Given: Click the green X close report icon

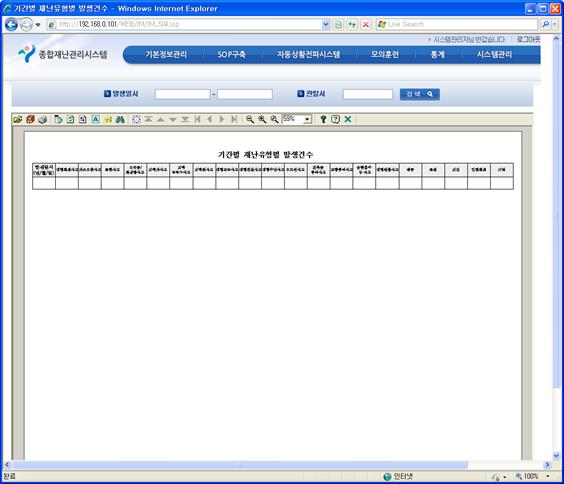Looking at the screenshot, I should pyautogui.click(x=347, y=119).
